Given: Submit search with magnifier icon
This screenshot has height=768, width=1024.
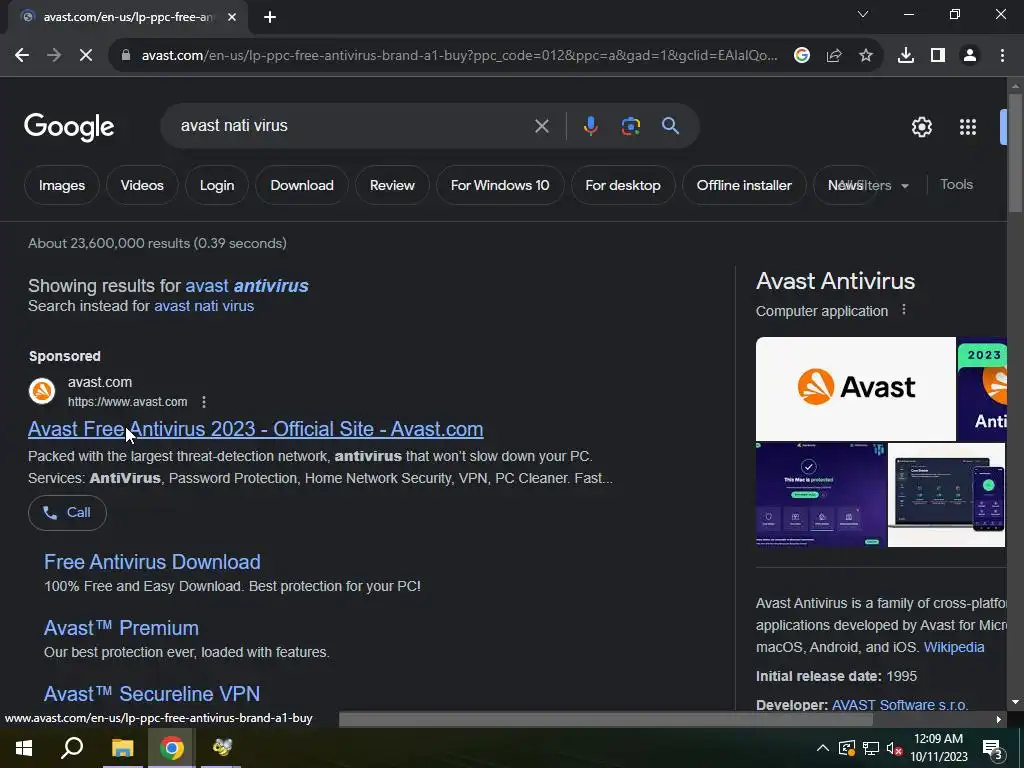Looking at the screenshot, I should (x=671, y=126).
